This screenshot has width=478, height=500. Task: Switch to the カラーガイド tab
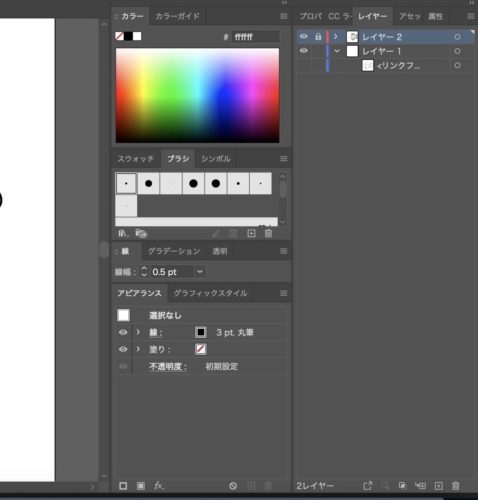click(x=177, y=16)
